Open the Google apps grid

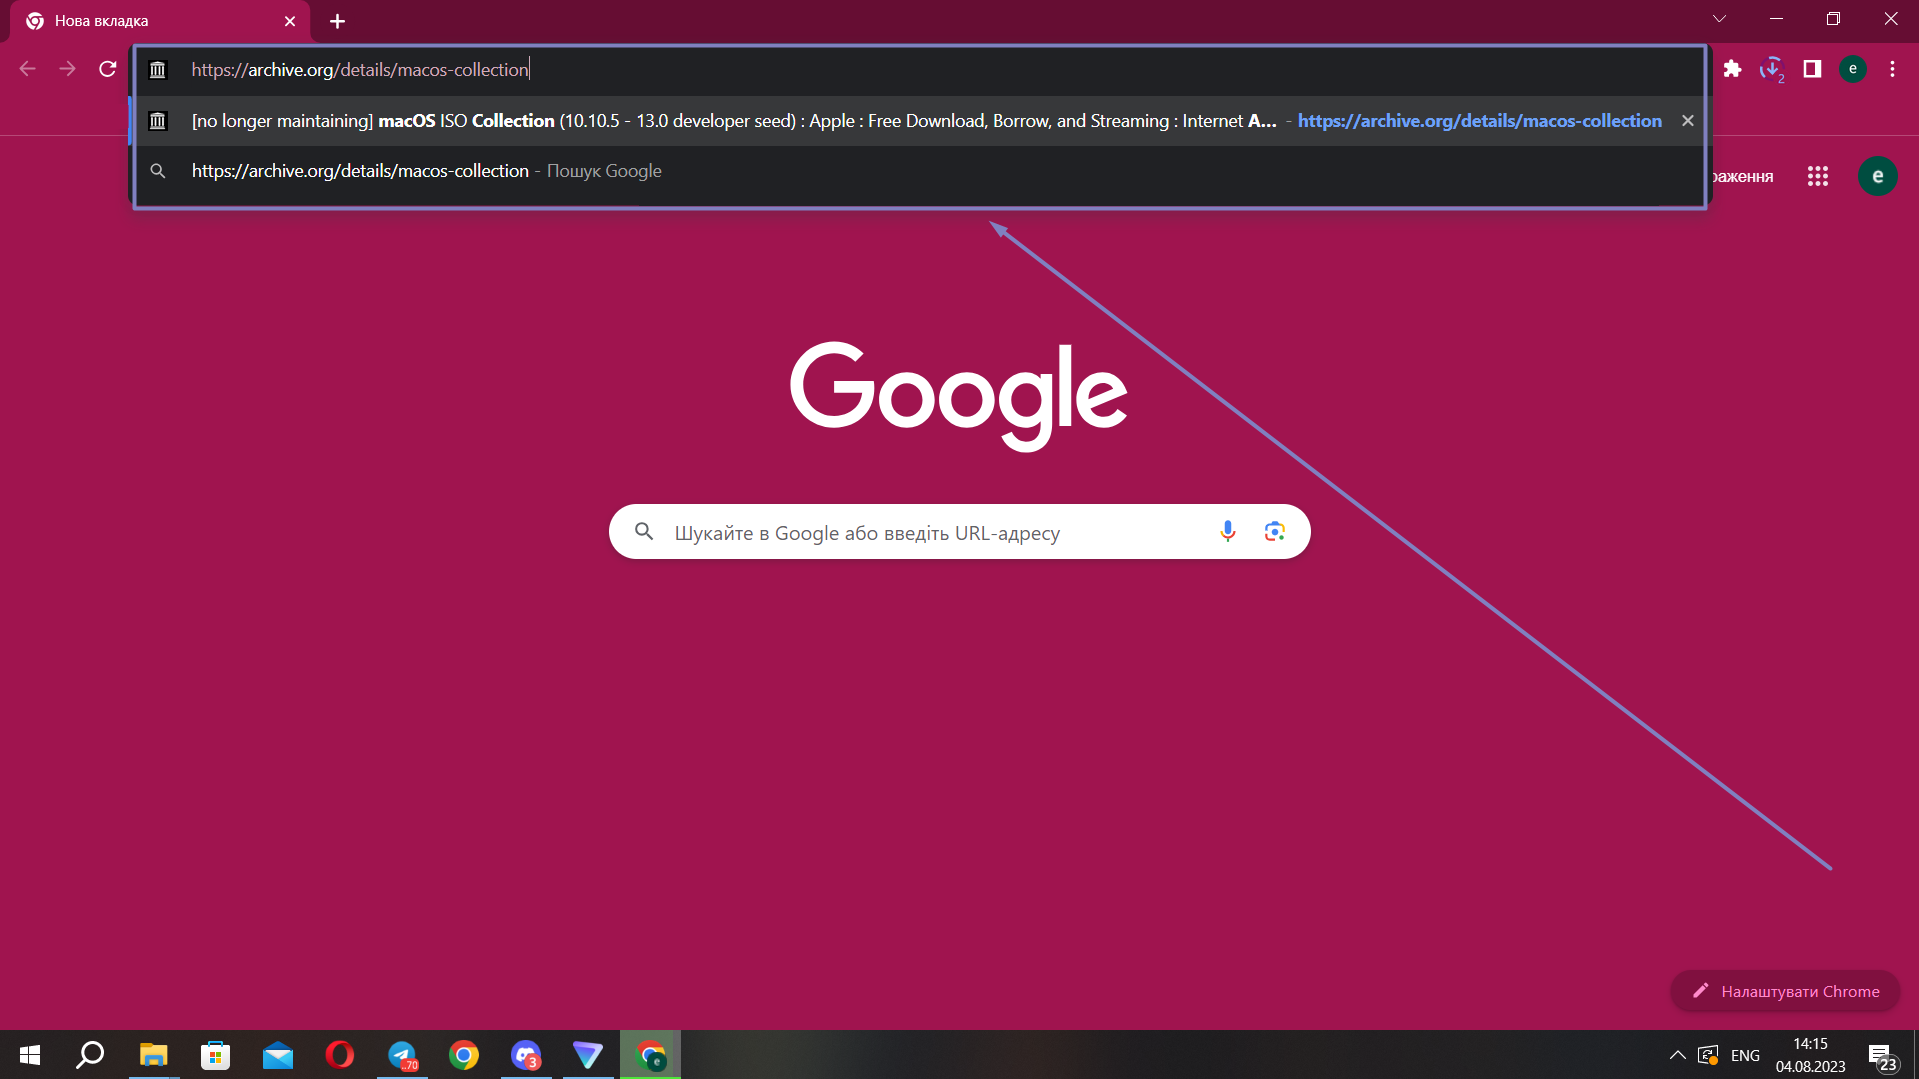[1818, 176]
